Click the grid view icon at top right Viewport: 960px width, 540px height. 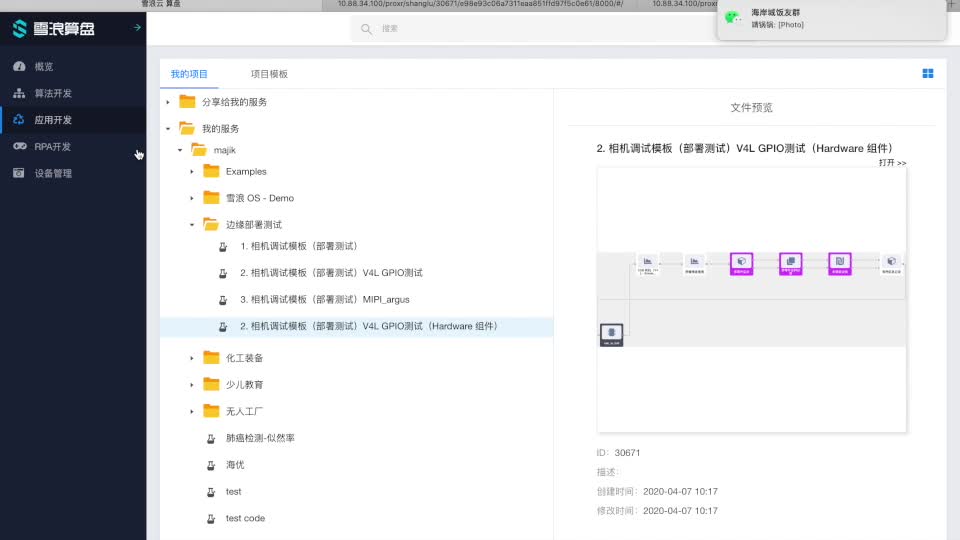pyautogui.click(x=928, y=73)
